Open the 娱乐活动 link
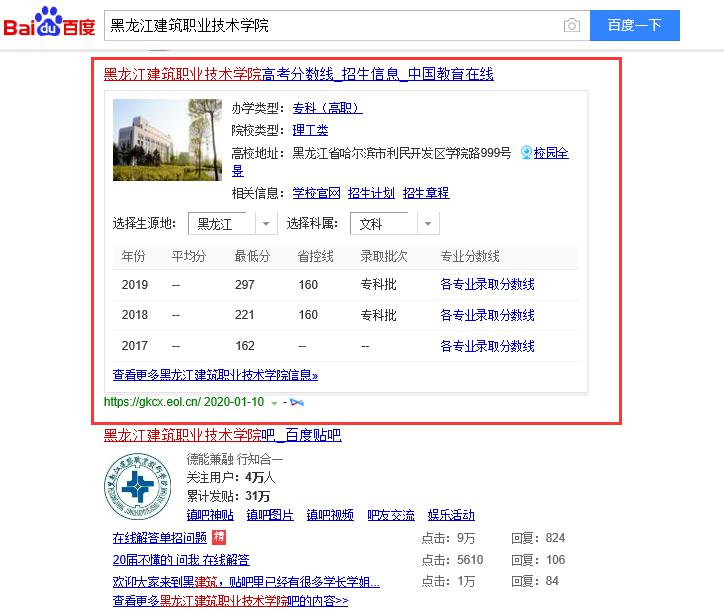This screenshot has width=724, height=610. [x=451, y=515]
